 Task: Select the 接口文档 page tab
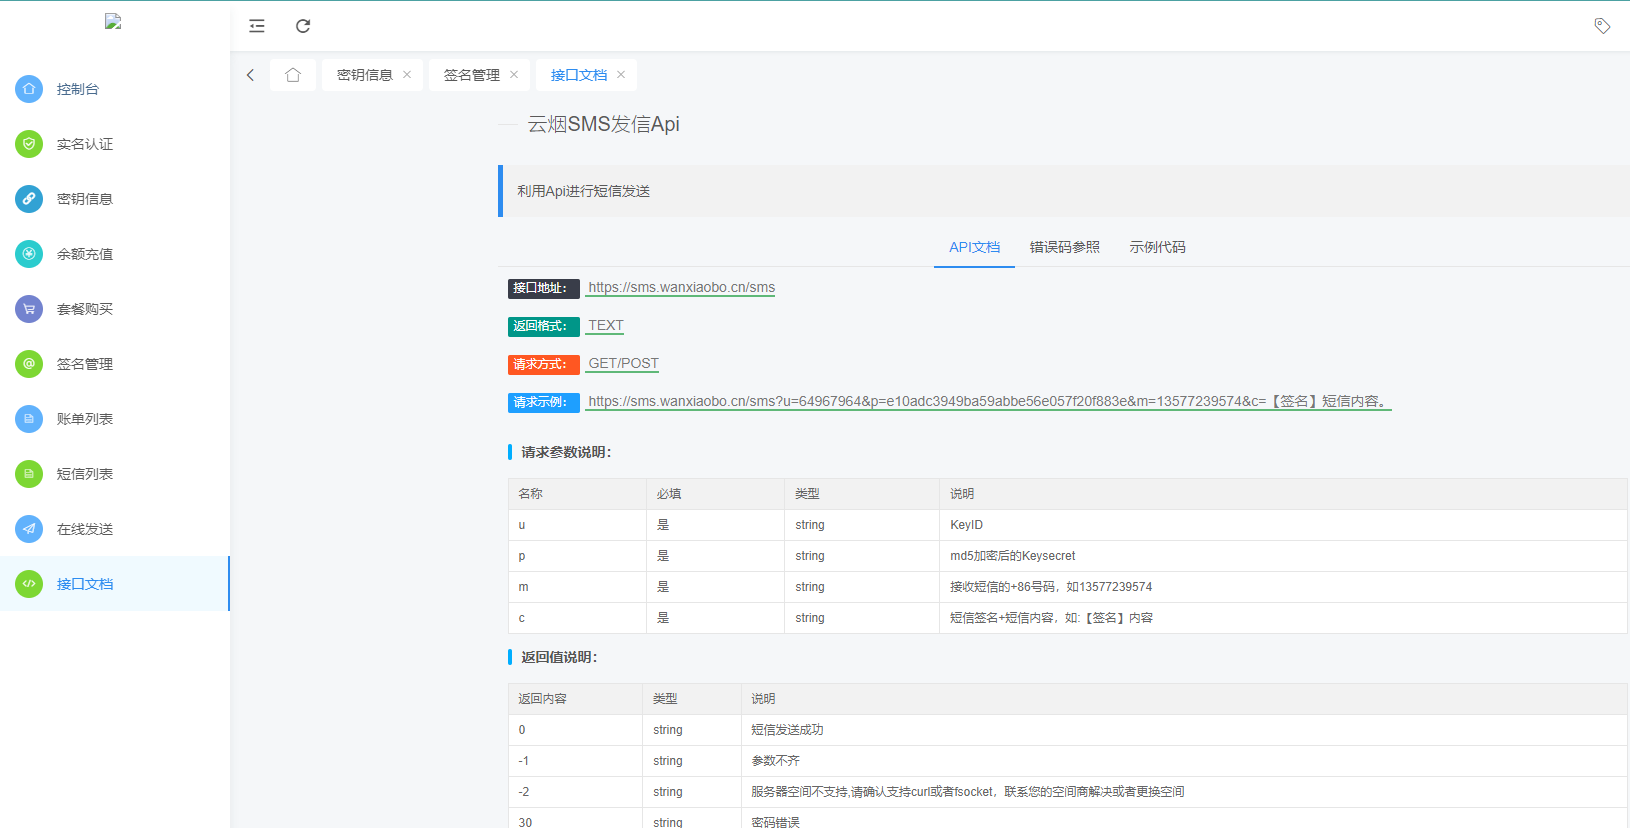(x=579, y=75)
